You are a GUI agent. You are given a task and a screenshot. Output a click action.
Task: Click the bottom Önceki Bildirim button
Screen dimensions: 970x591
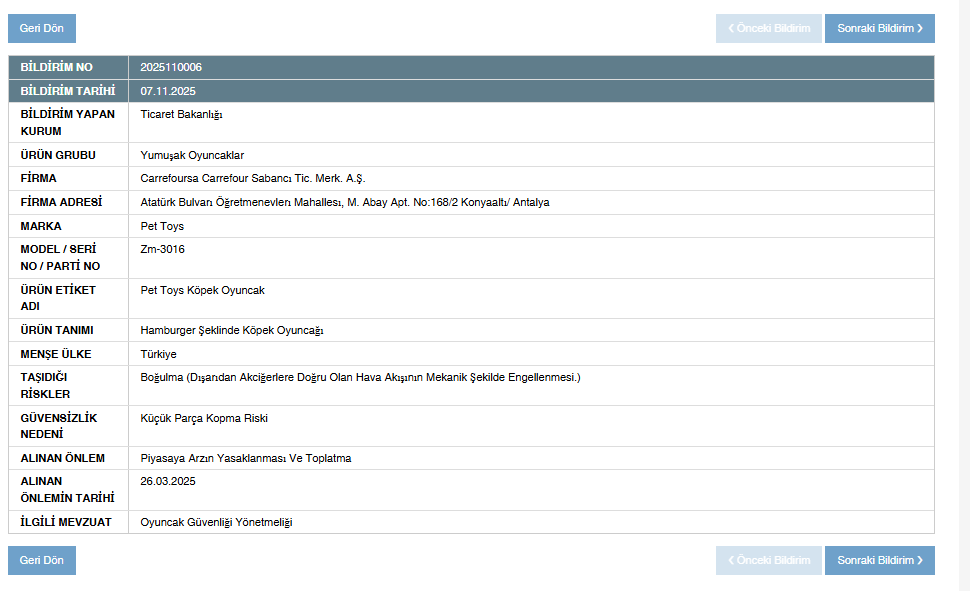click(x=768, y=561)
